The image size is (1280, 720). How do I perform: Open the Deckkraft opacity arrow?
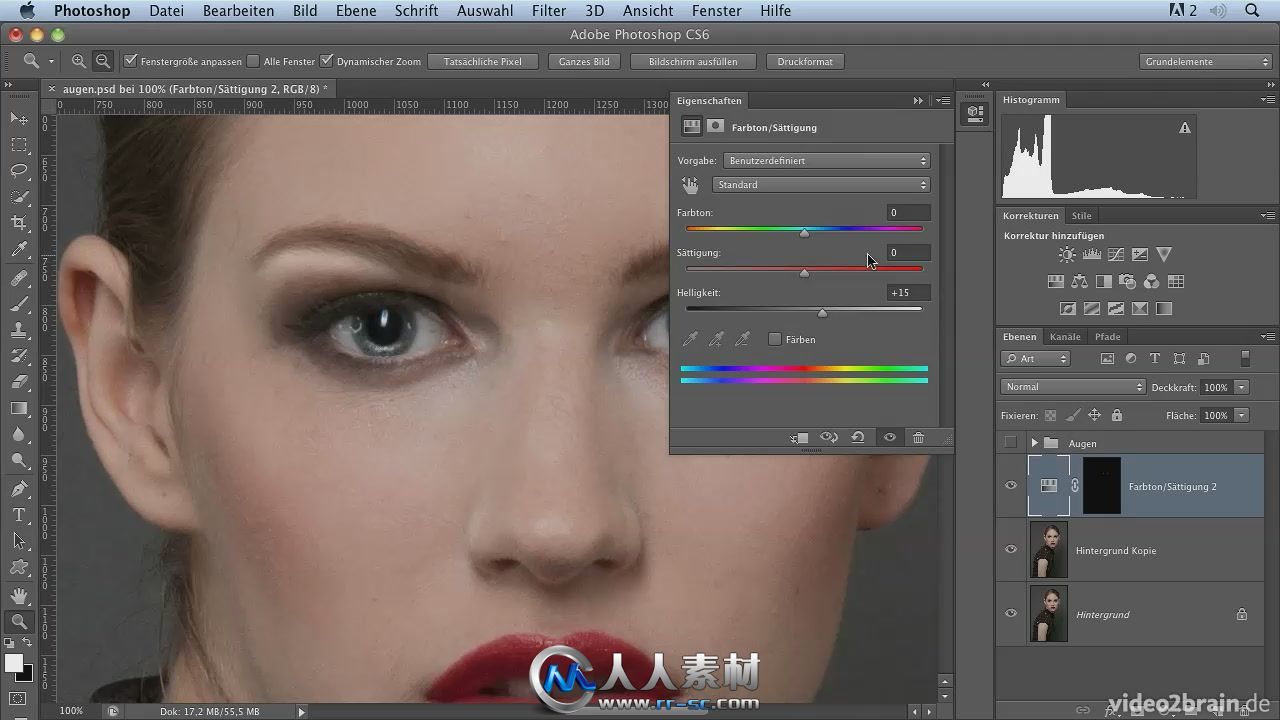(x=1242, y=387)
